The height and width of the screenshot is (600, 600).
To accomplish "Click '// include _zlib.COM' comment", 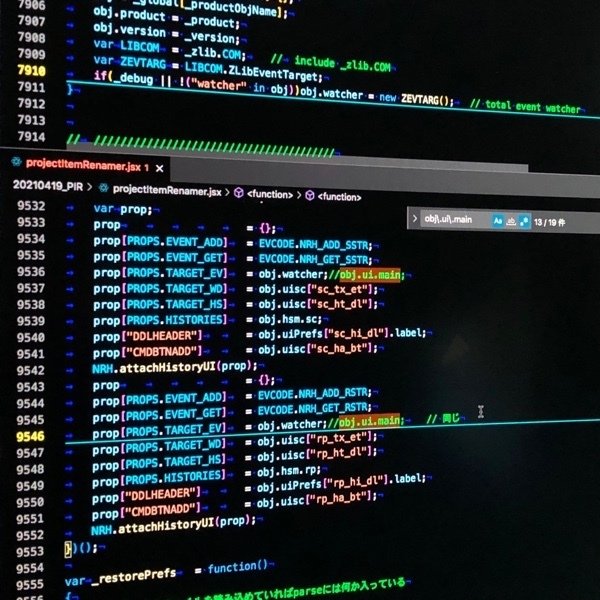I will point(331,63).
